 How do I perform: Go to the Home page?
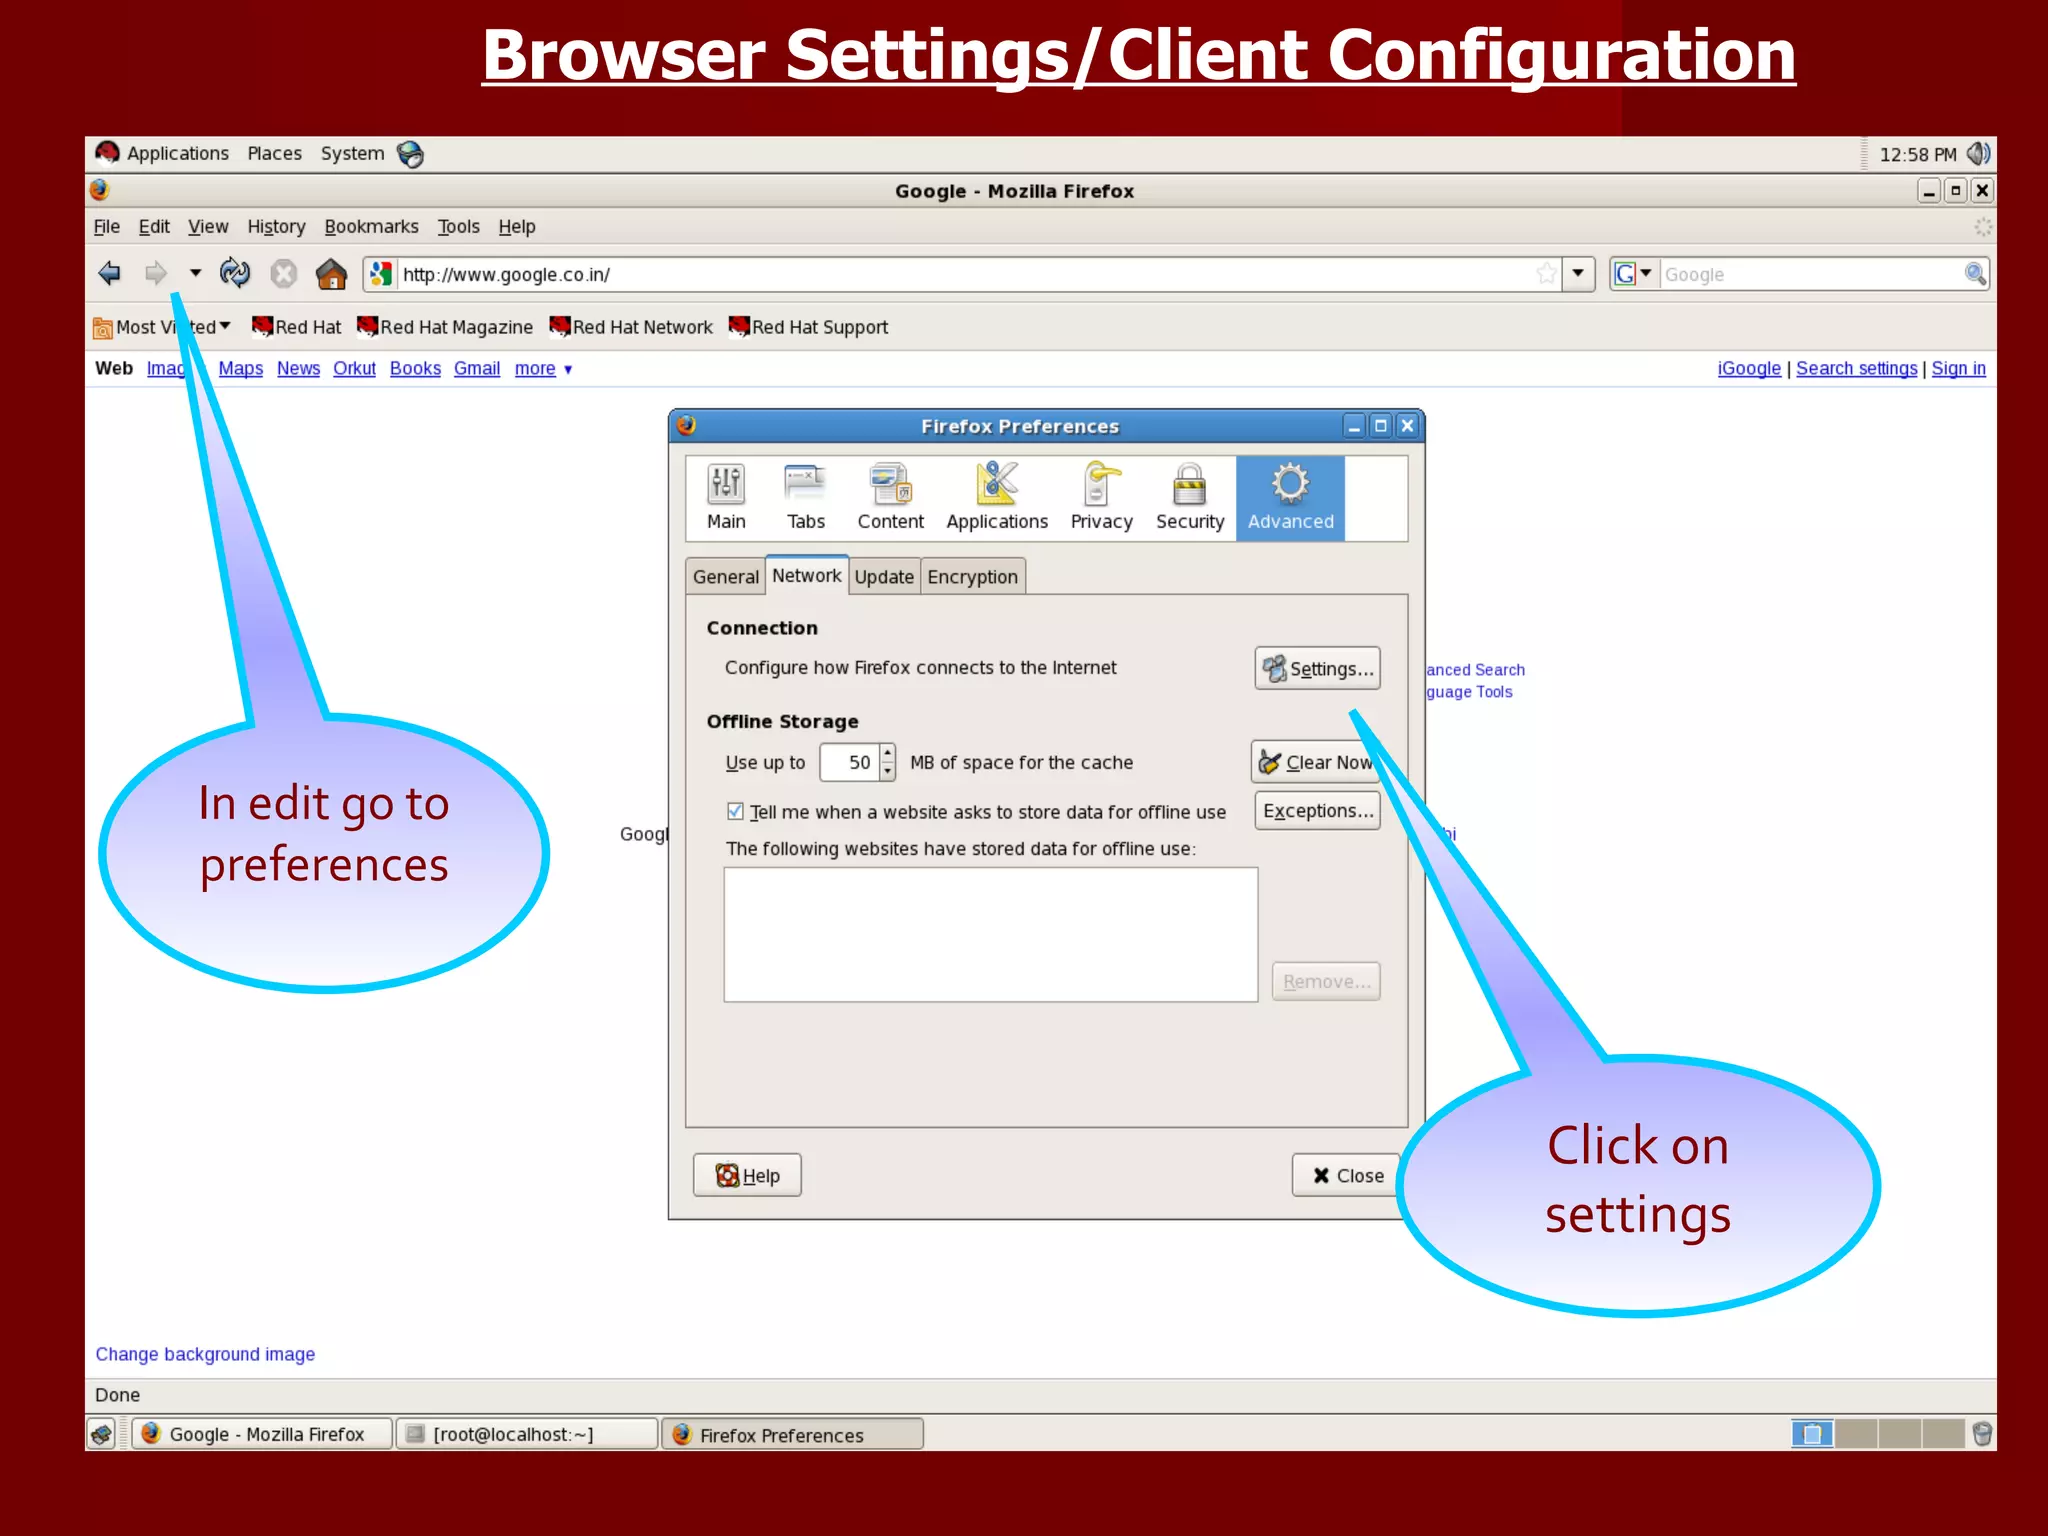tap(331, 273)
